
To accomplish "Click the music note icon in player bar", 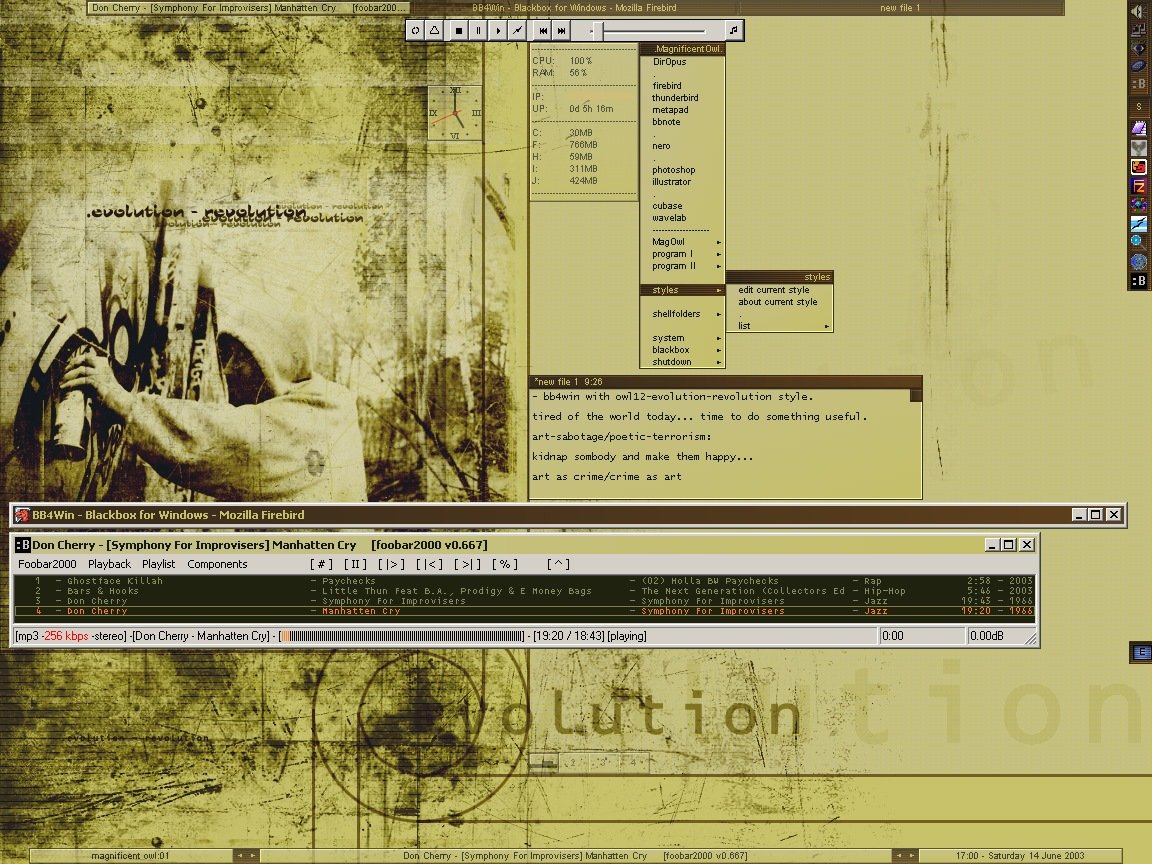I will (x=733, y=30).
